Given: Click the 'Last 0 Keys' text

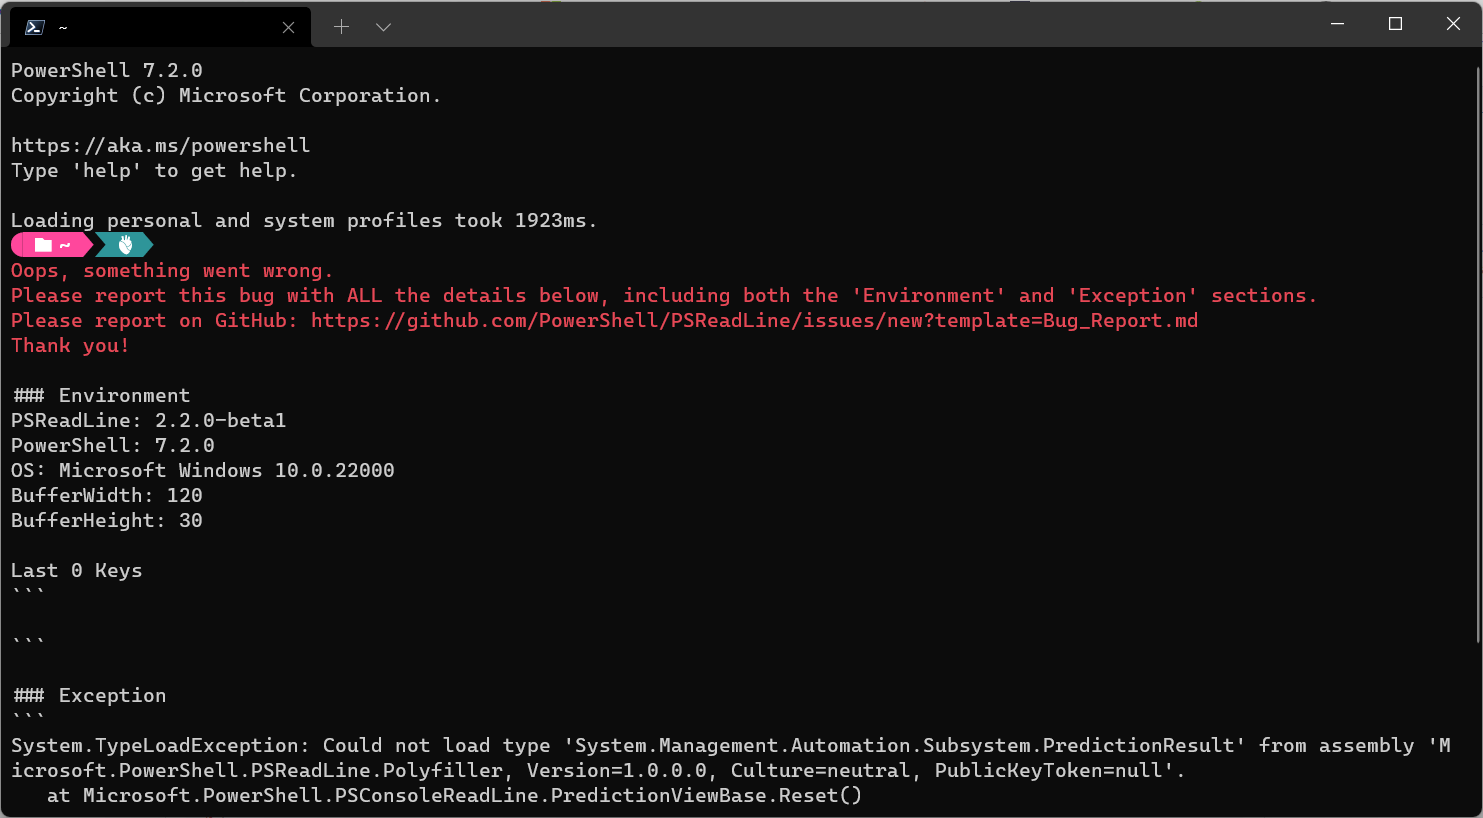Looking at the screenshot, I should pos(76,570).
